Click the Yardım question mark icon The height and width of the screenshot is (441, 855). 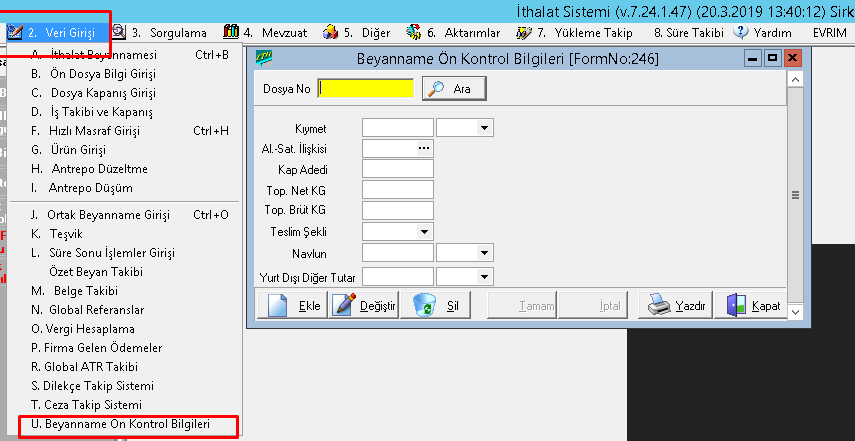(741, 33)
